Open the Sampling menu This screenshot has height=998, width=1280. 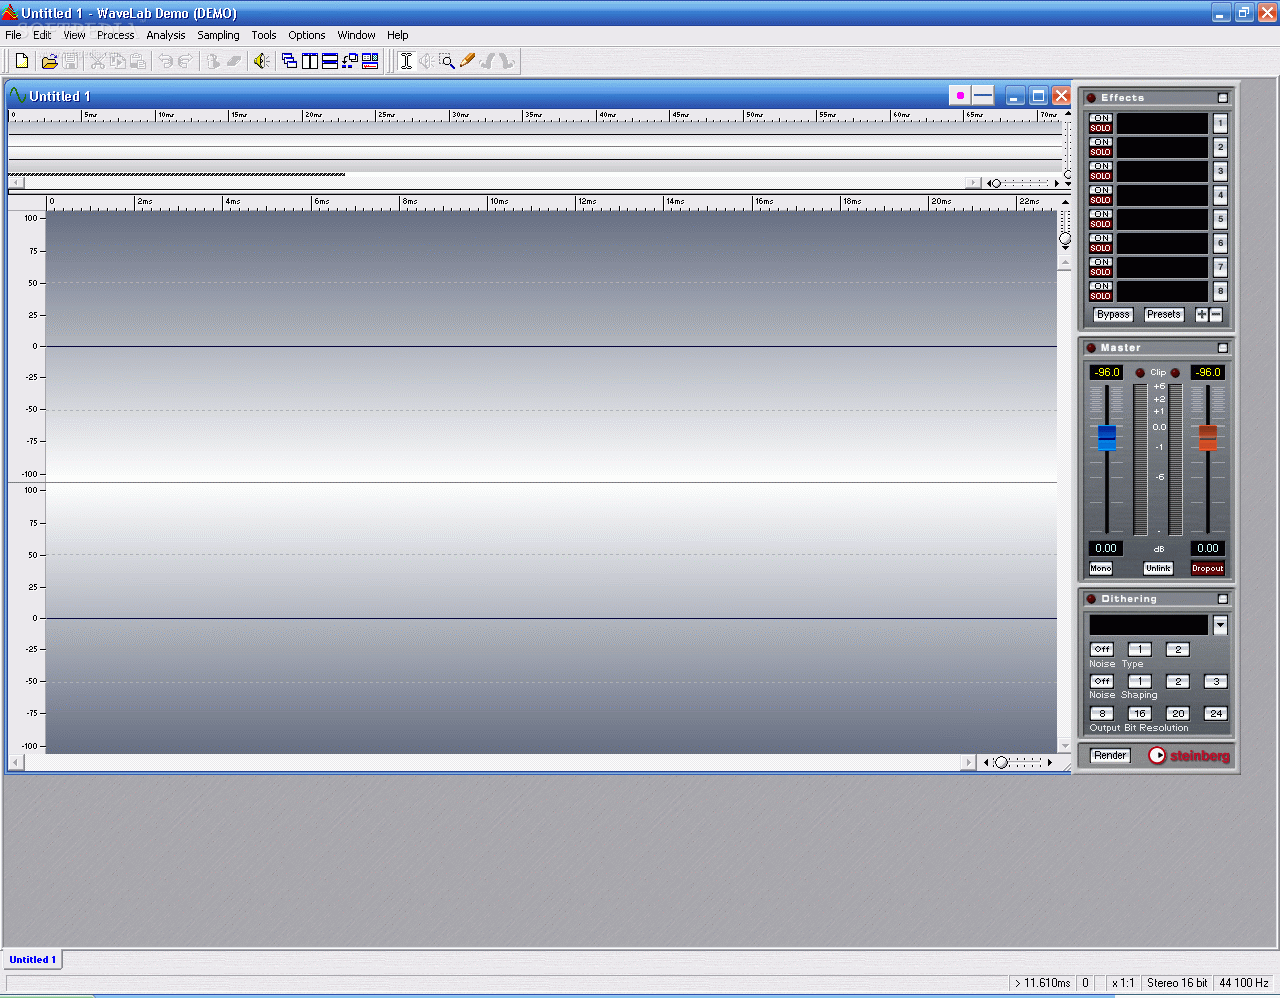pyautogui.click(x=218, y=35)
